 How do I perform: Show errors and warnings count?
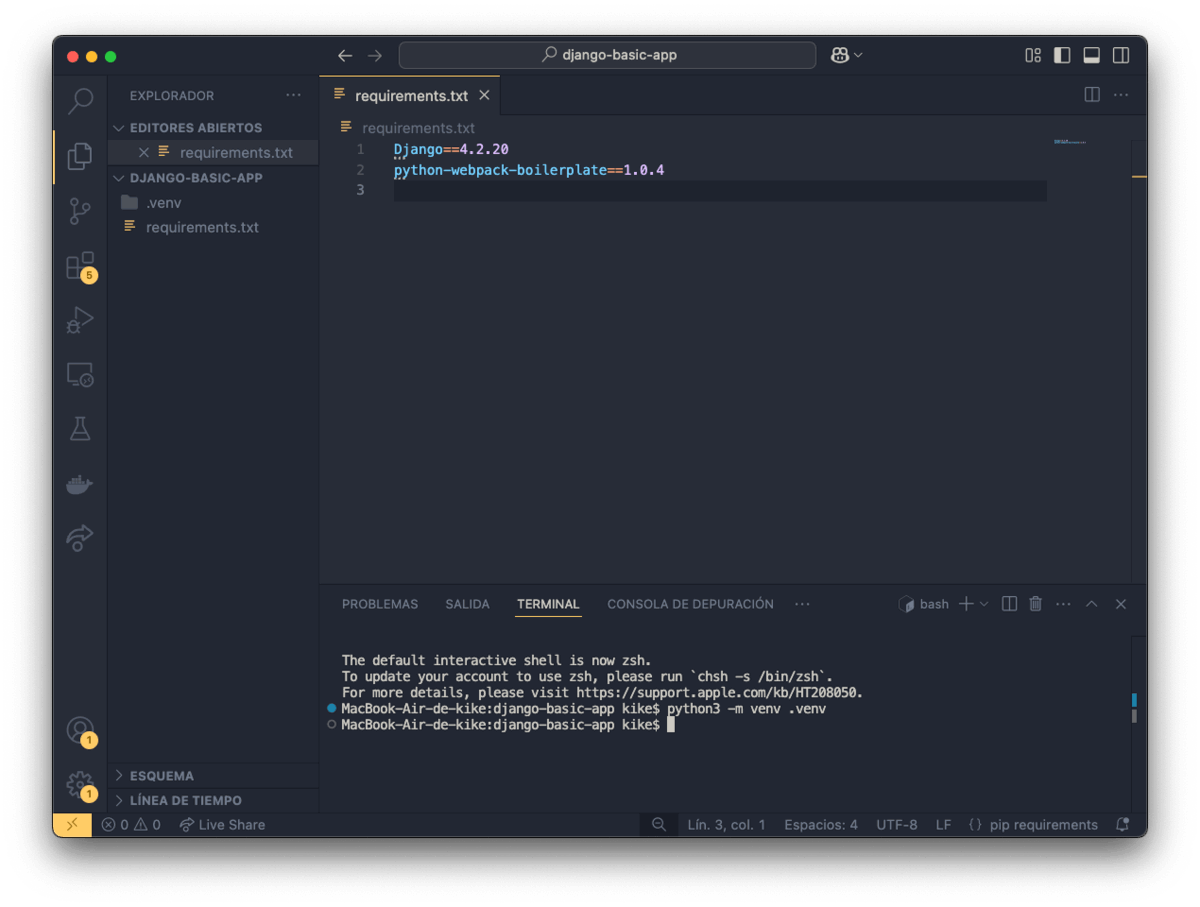pos(130,825)
